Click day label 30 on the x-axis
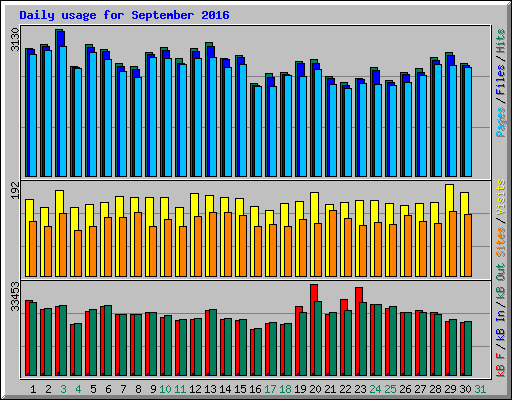 click(465, 389)
